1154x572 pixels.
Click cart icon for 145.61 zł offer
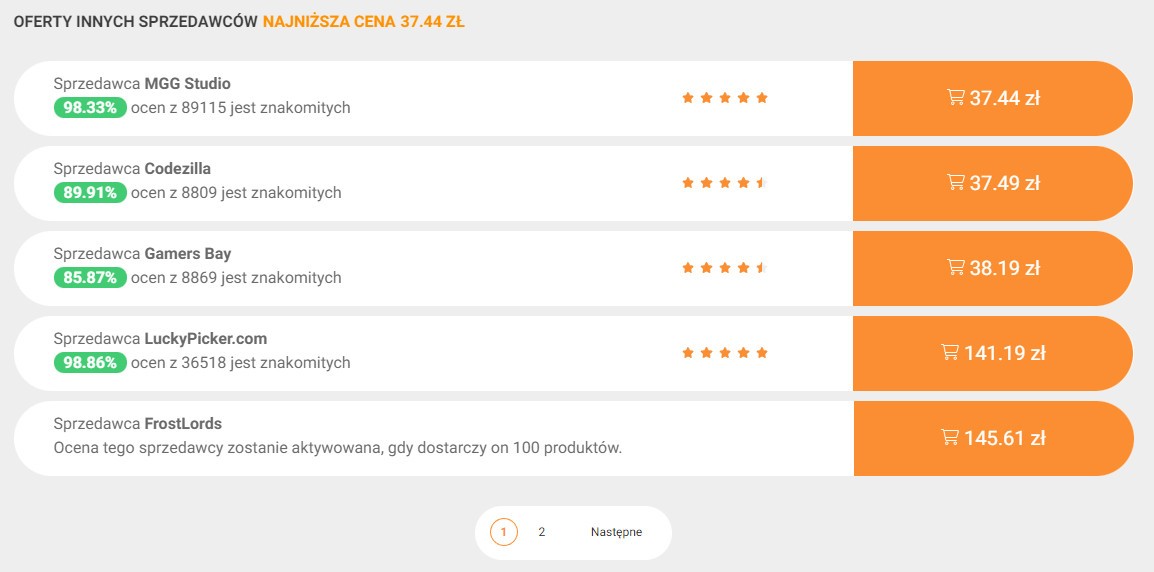tap(950, 438)
